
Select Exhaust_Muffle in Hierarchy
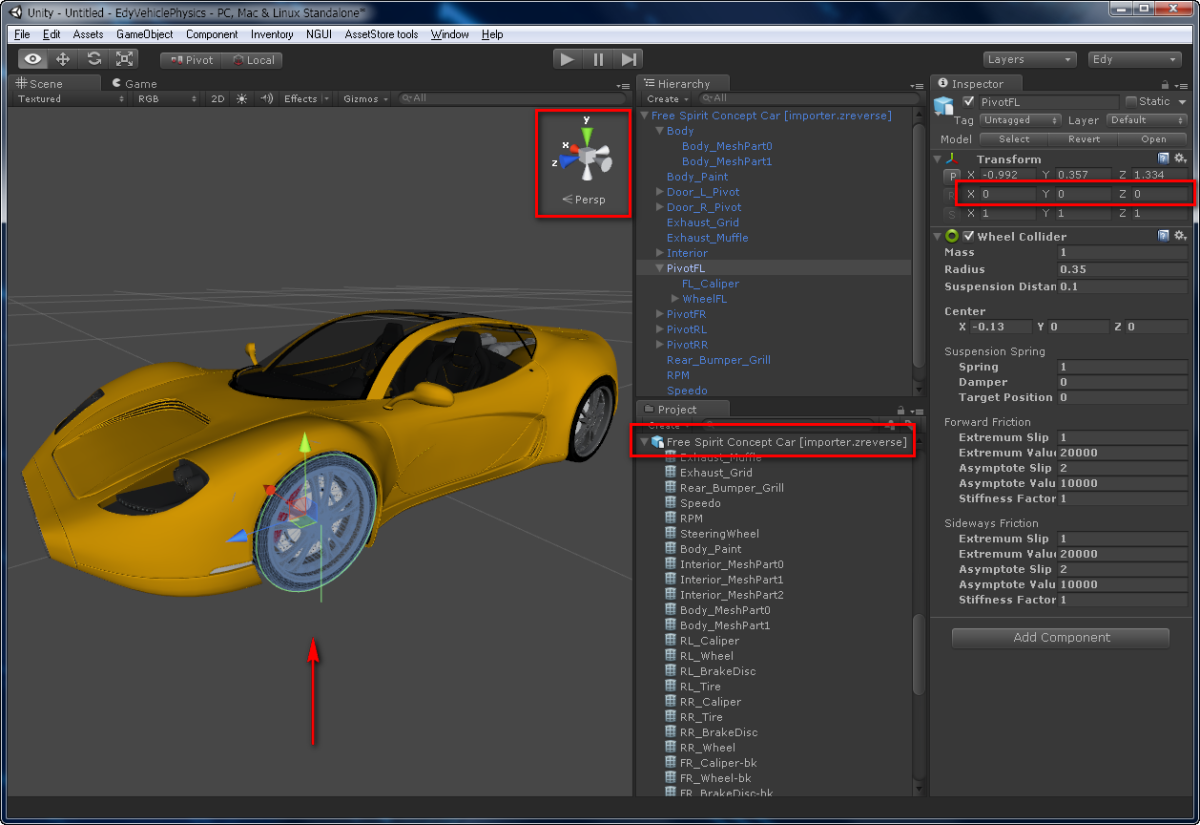pyautogui.click(x=707, y=238)
